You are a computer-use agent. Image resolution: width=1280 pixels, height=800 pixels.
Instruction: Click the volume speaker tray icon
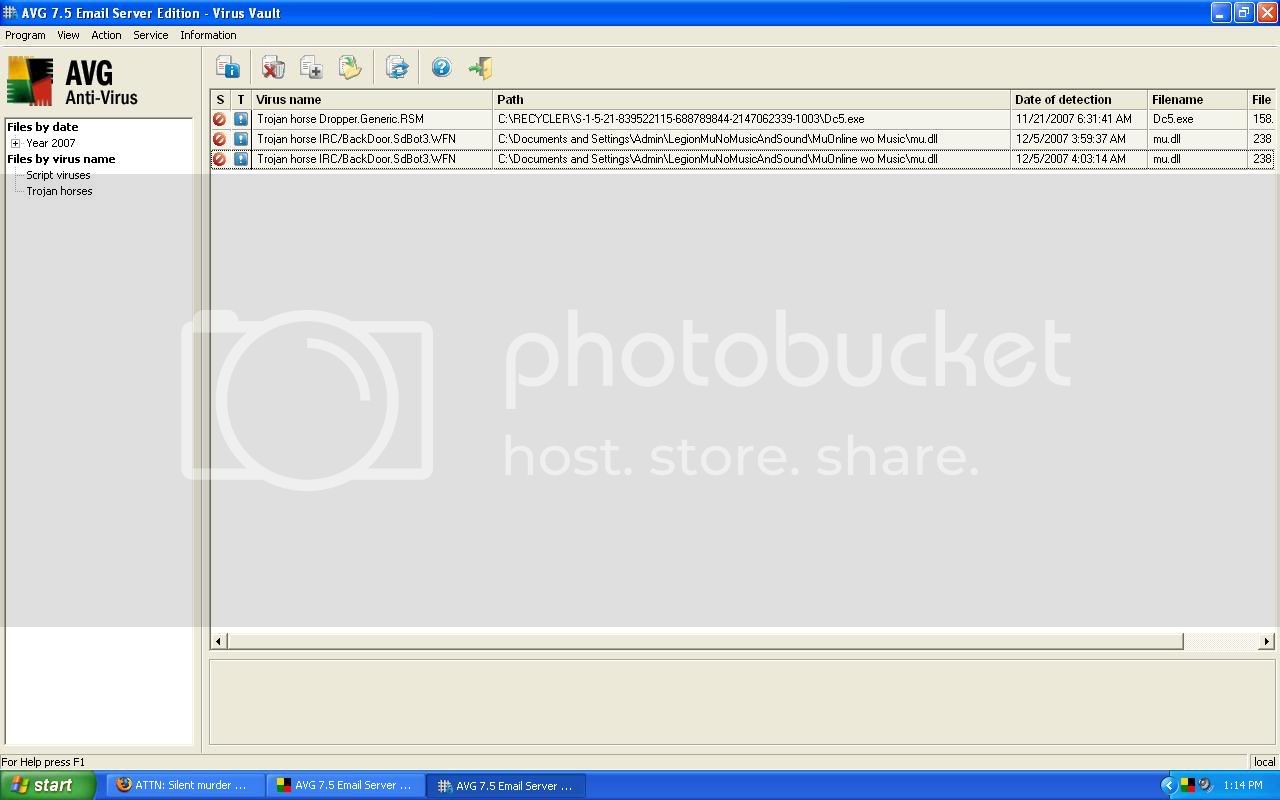click(1205, 785)
